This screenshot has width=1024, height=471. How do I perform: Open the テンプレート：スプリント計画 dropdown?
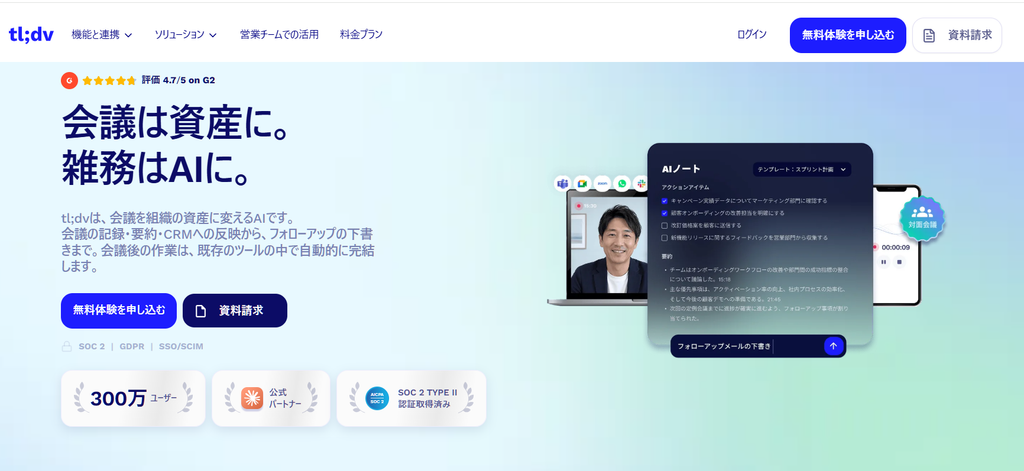[x=802, y=169]
